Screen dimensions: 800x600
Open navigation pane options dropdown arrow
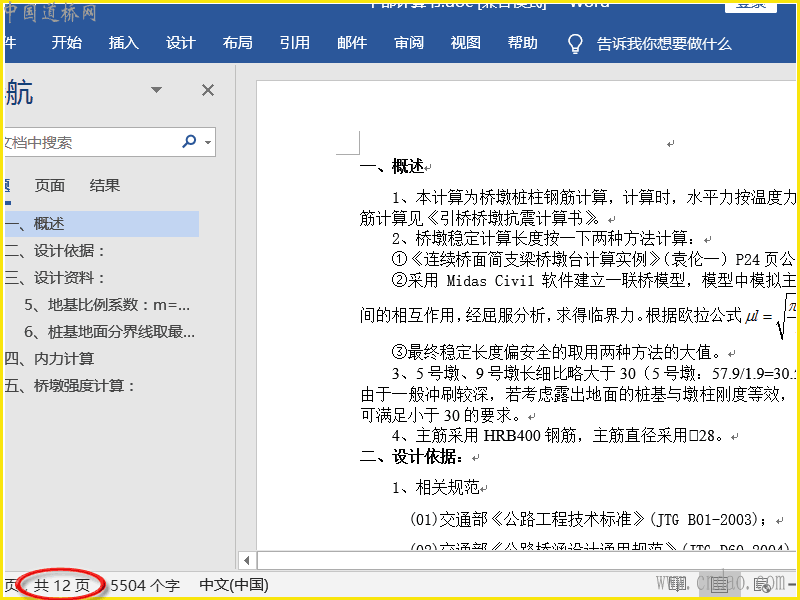[157, 90]
